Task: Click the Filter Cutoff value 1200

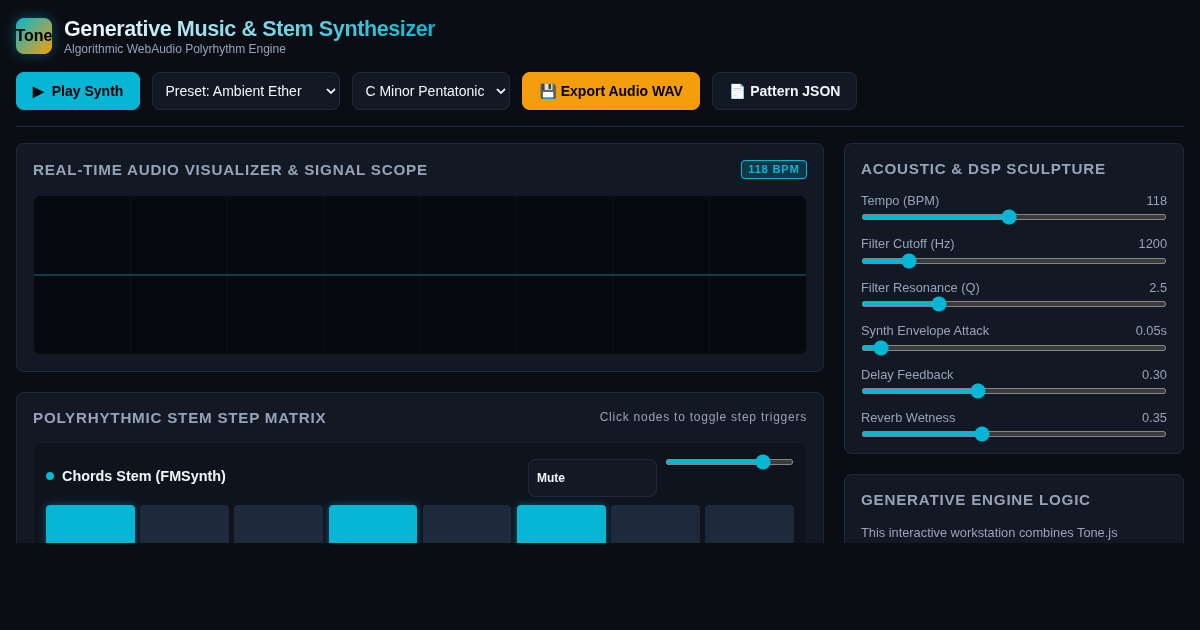Action: 1152,243
